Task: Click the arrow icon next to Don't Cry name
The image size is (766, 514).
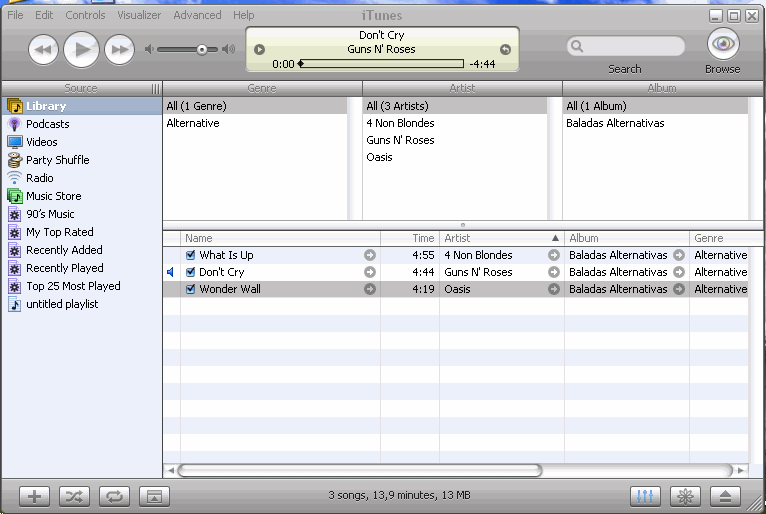Action: [x=370, y=272]
